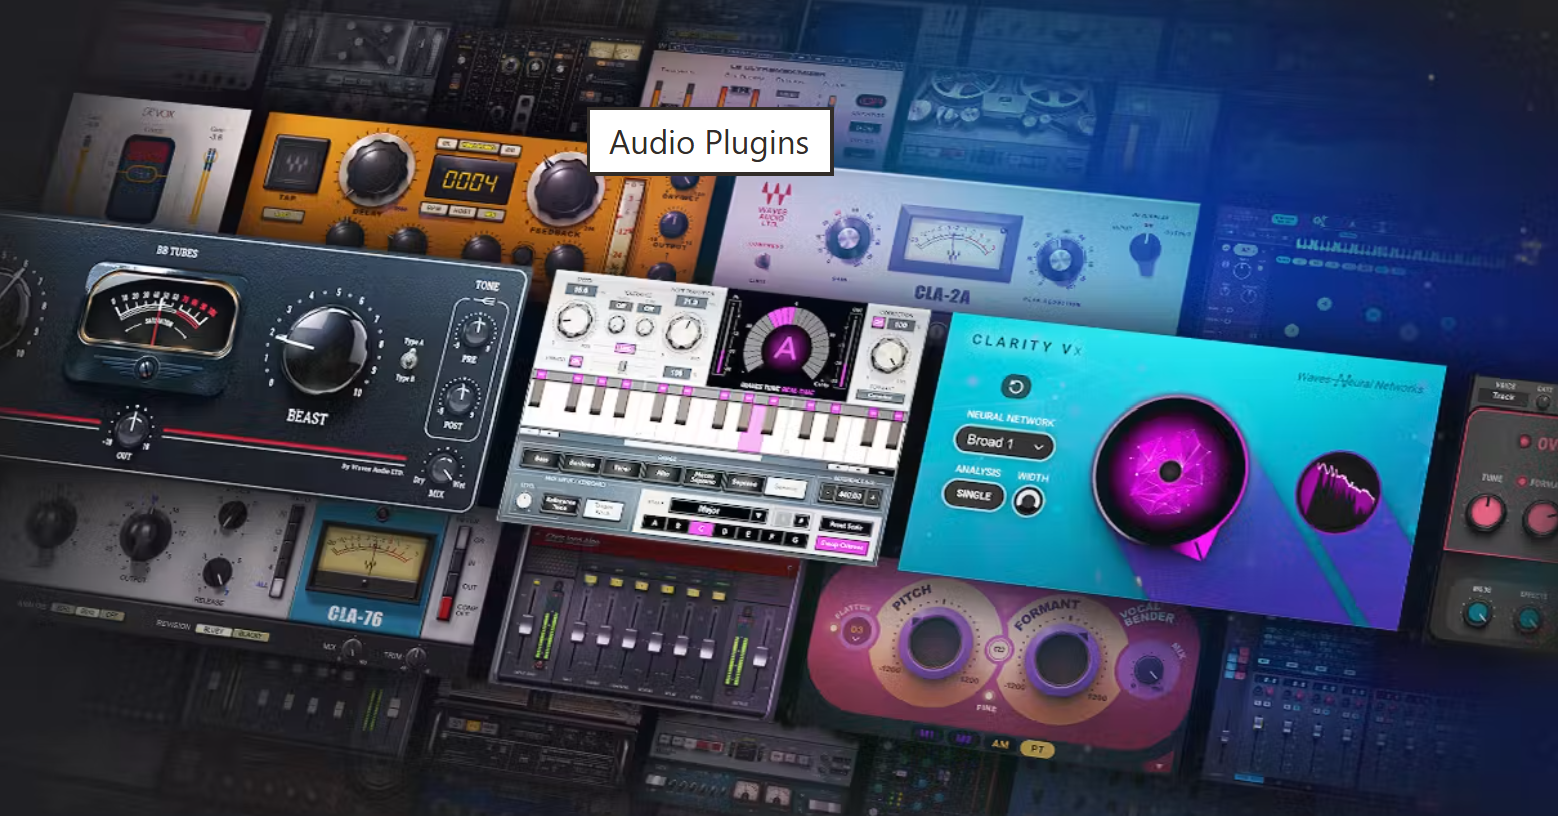Viewport: 1558px width, 816px height.
Task: Click the Beast knob on BB Tubes
Action: click(x=323, y=350)
